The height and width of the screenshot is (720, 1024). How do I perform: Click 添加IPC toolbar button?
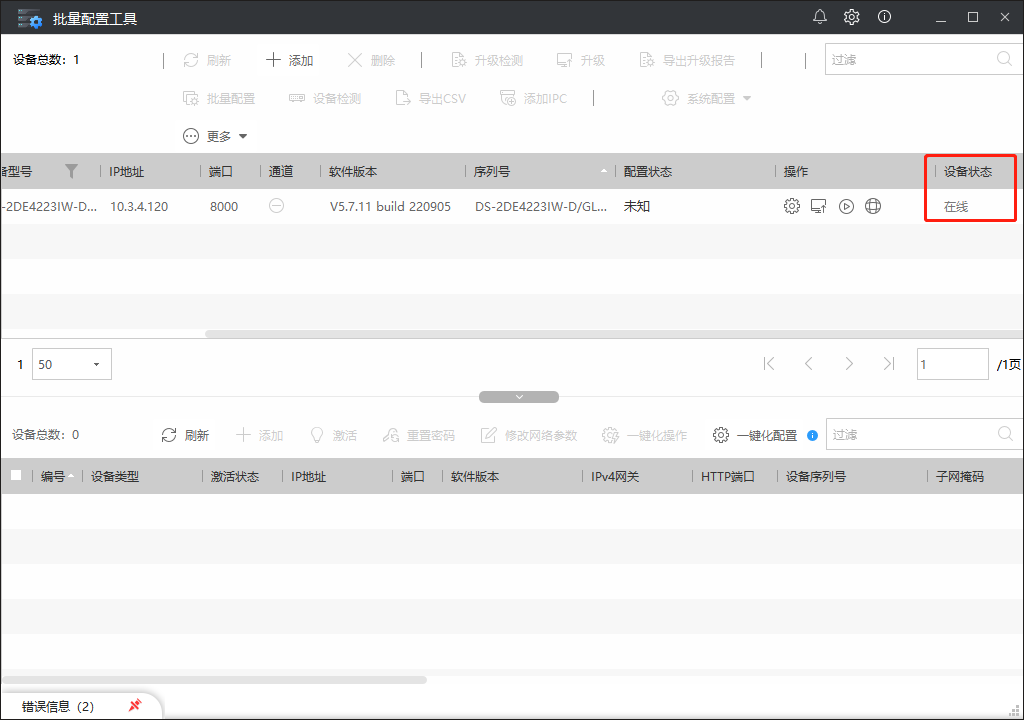tap(534, 99)
